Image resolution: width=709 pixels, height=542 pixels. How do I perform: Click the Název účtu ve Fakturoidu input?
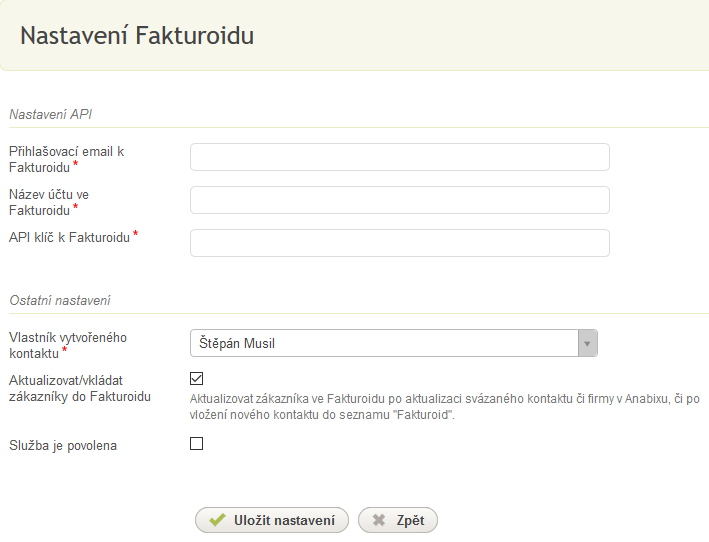pyautogui.click(x=400, y=200)
